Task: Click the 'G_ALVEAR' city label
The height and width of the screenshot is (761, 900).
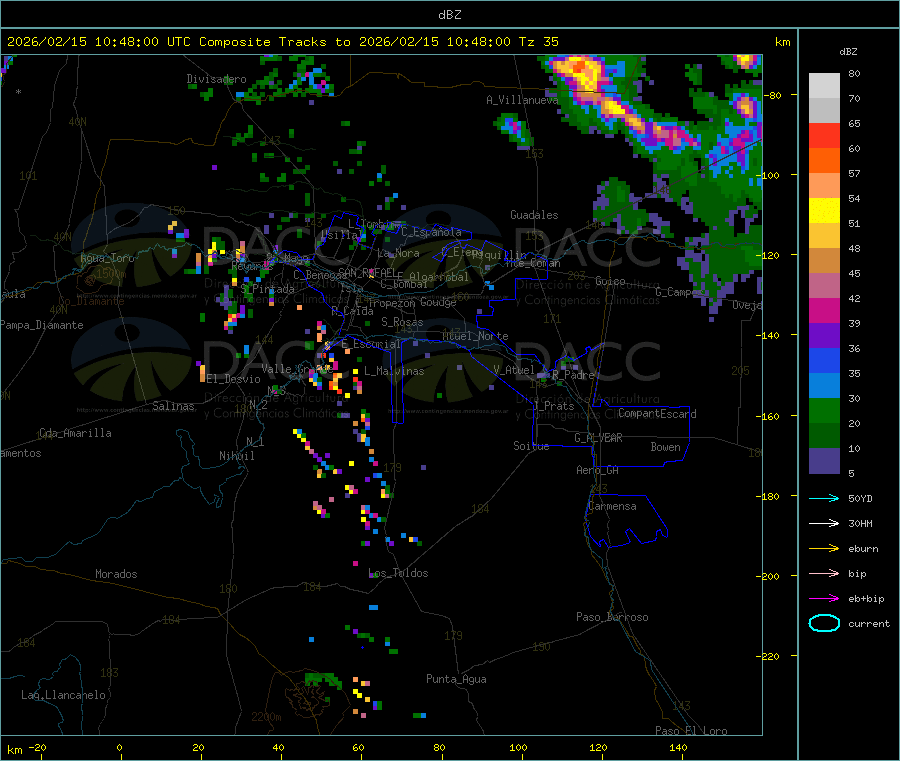Action: tap(598, 438)
